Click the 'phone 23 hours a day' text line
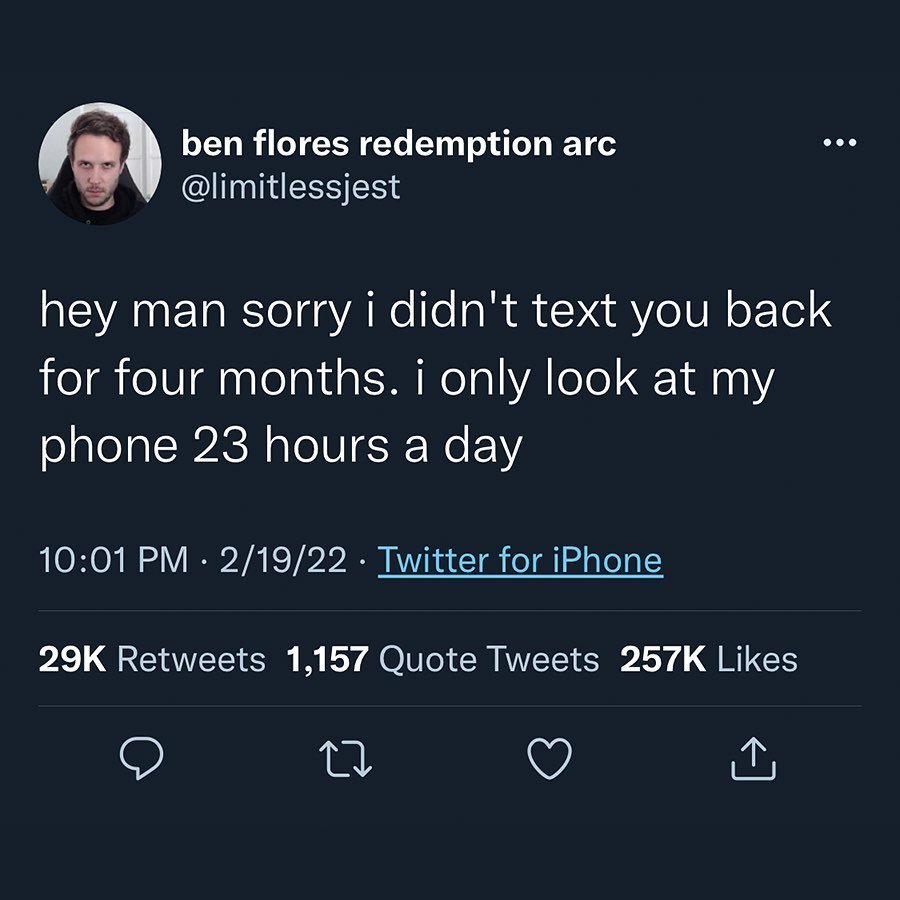The image size is (900, 900). 281,448
